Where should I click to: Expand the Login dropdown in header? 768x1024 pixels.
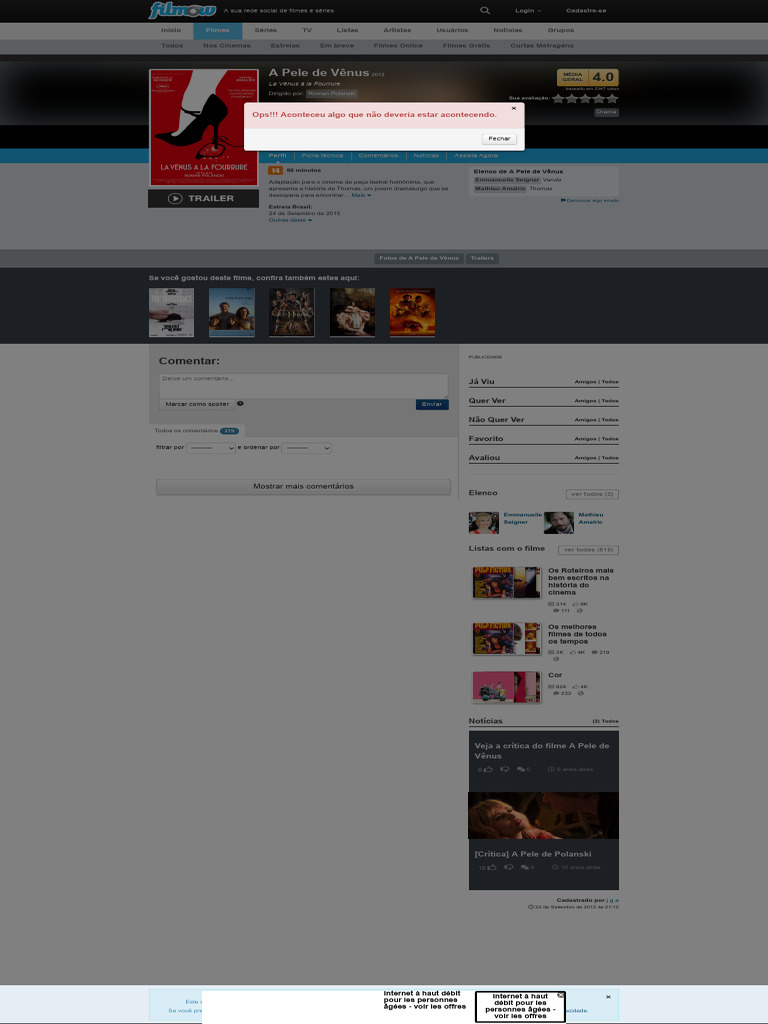click(528, 10)
